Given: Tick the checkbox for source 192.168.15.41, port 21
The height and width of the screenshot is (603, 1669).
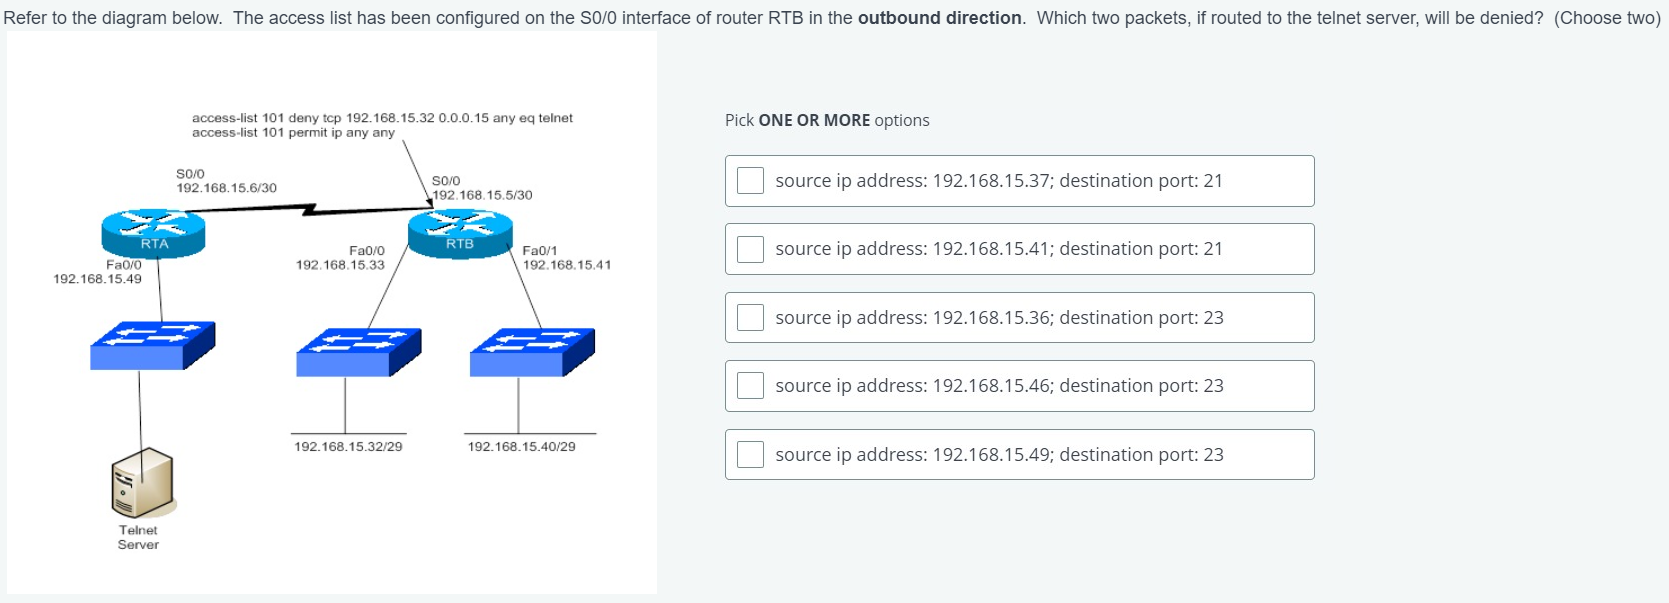Looking at the screenshot, I should (750, 249).
